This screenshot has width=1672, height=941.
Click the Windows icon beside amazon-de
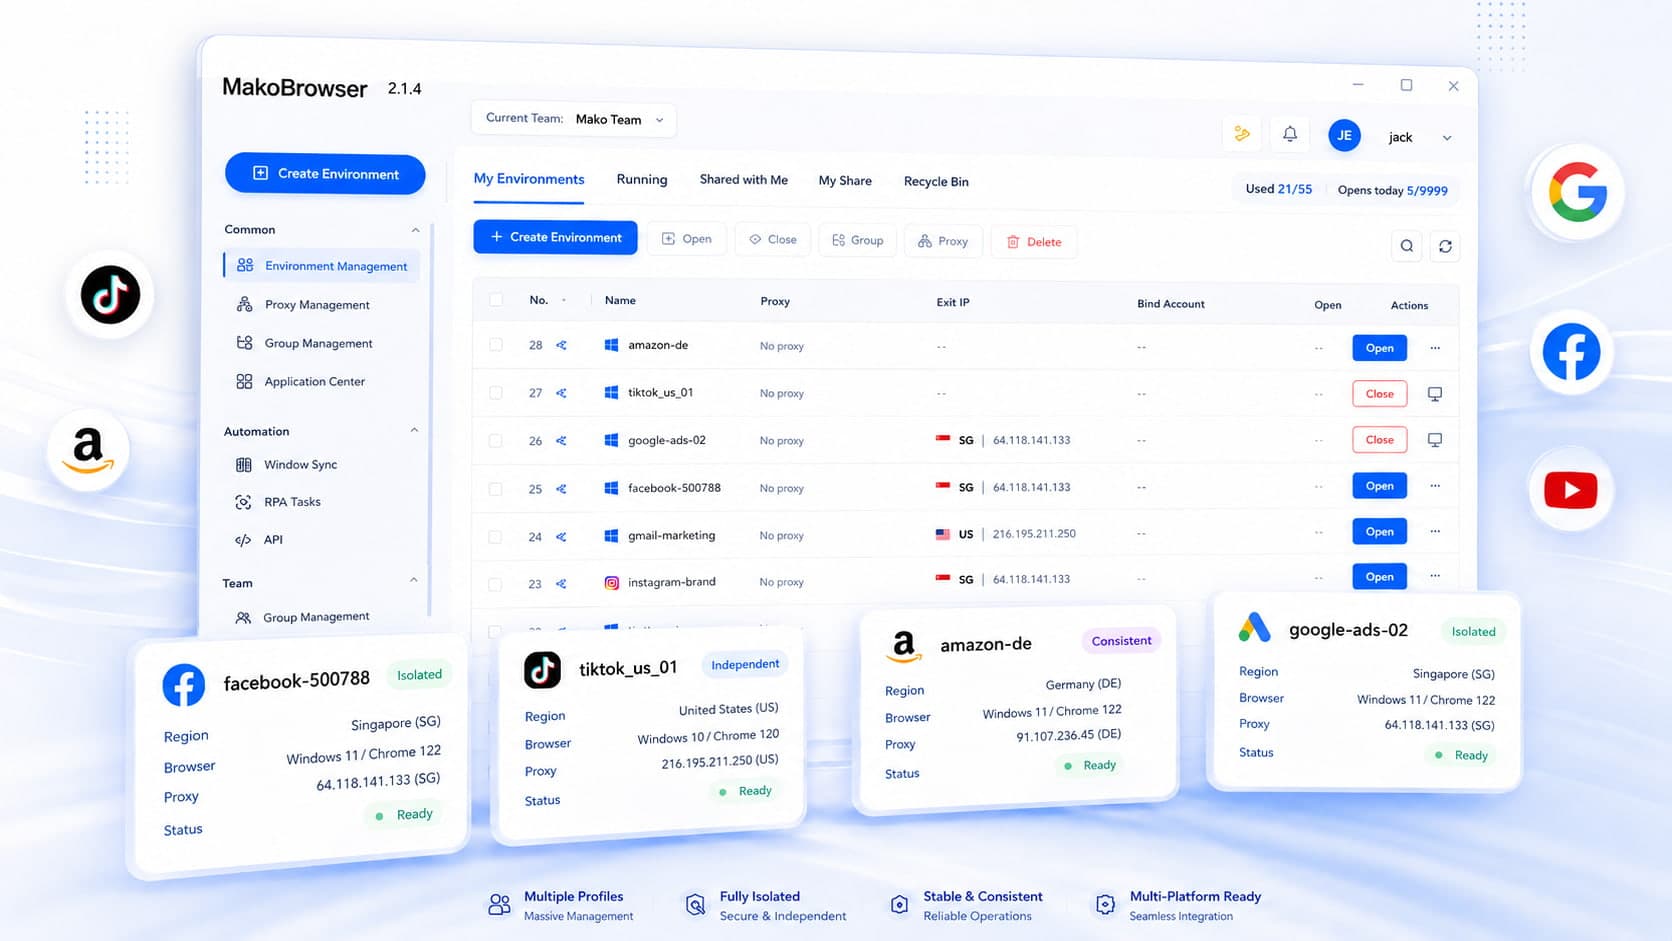click(611, 345)
